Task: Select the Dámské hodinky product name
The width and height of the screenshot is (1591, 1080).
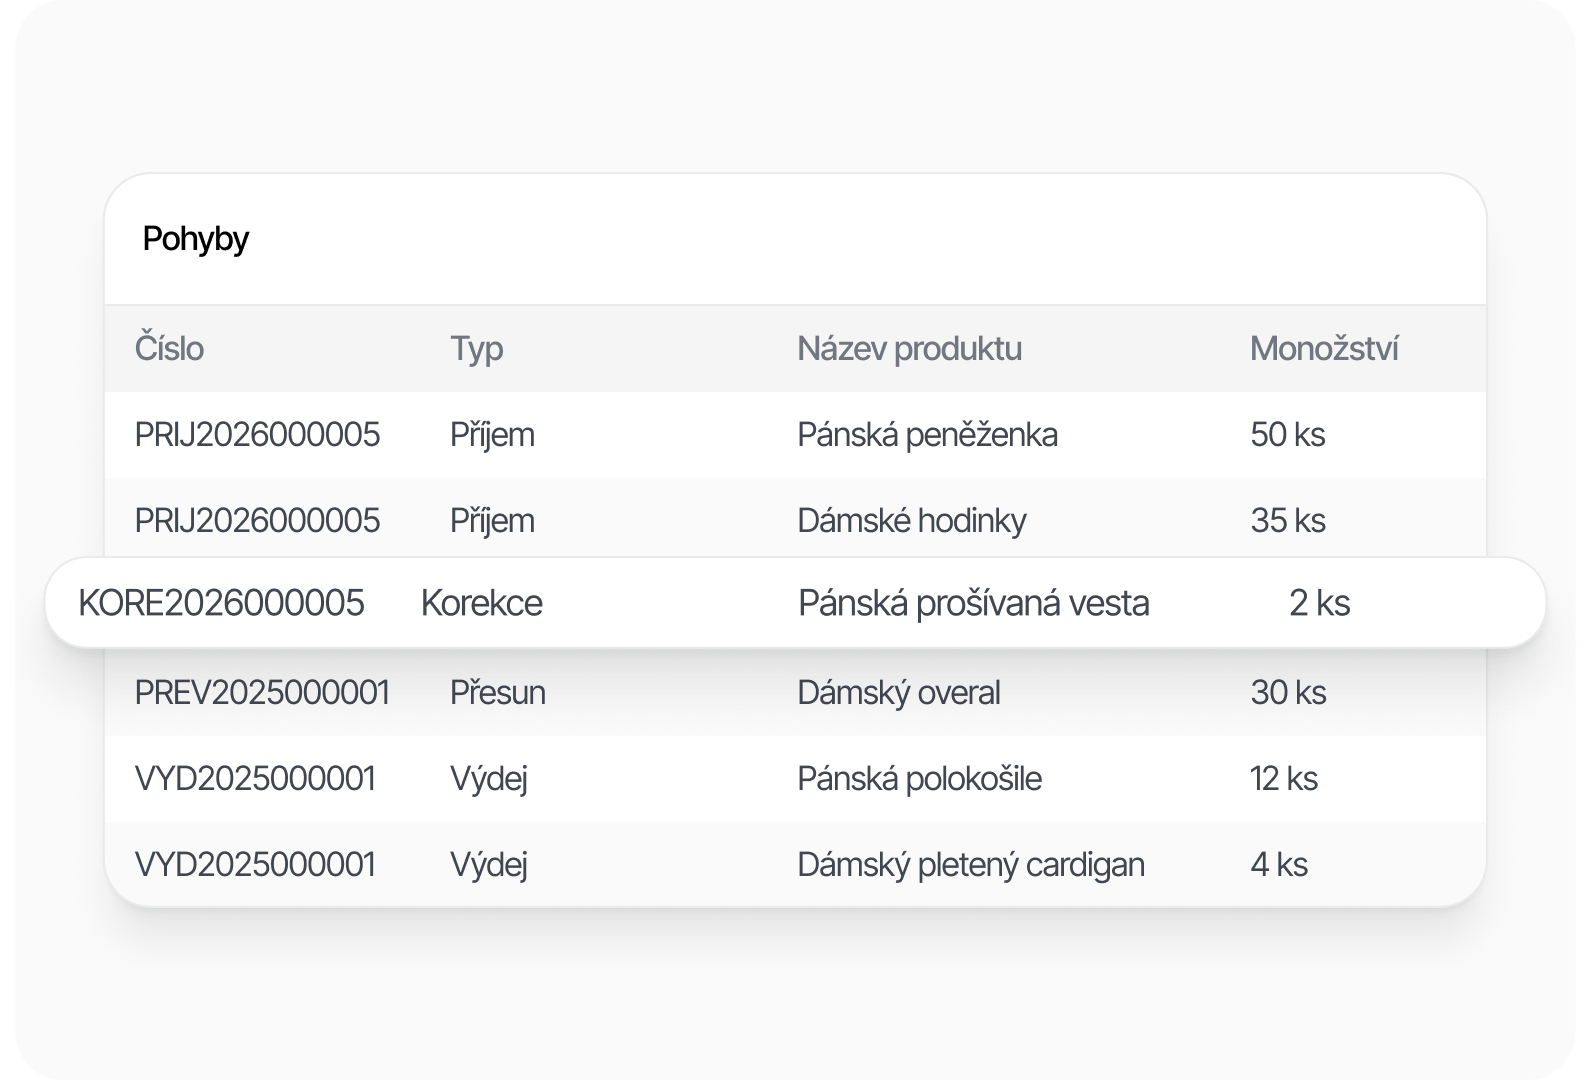Action: coord(911,521)
